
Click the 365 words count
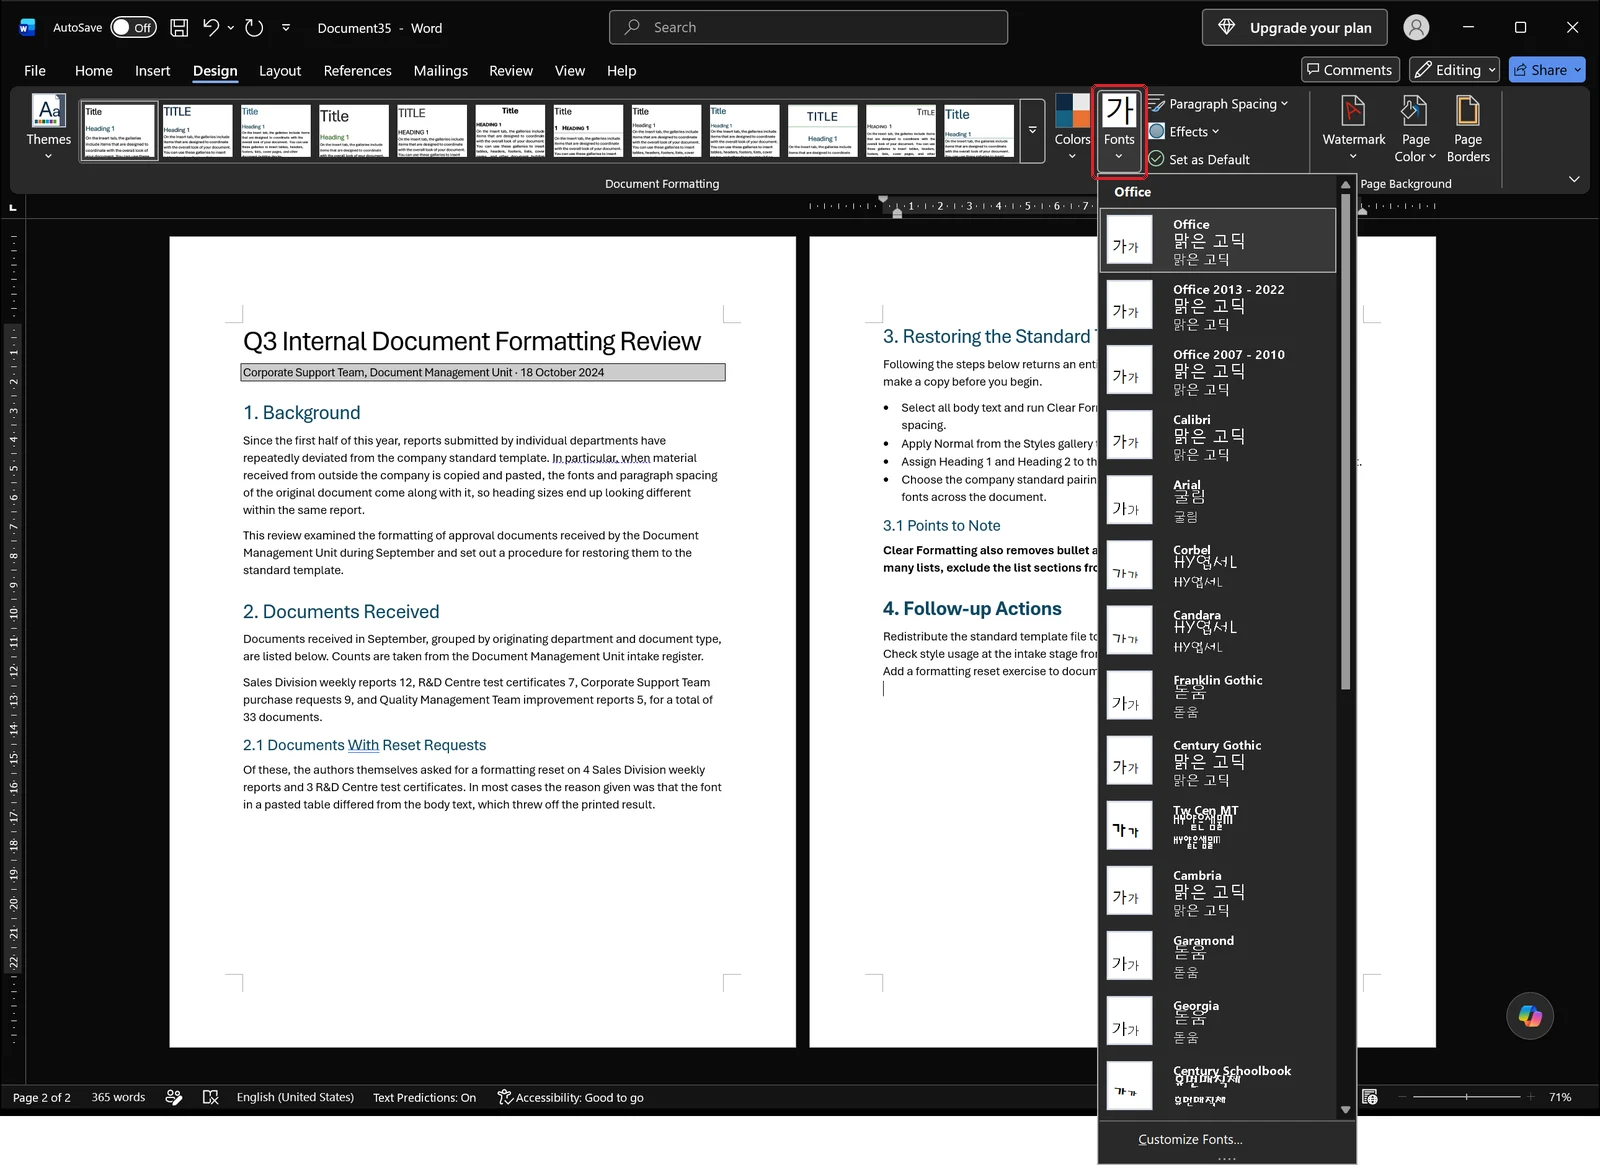(118, 1097)
